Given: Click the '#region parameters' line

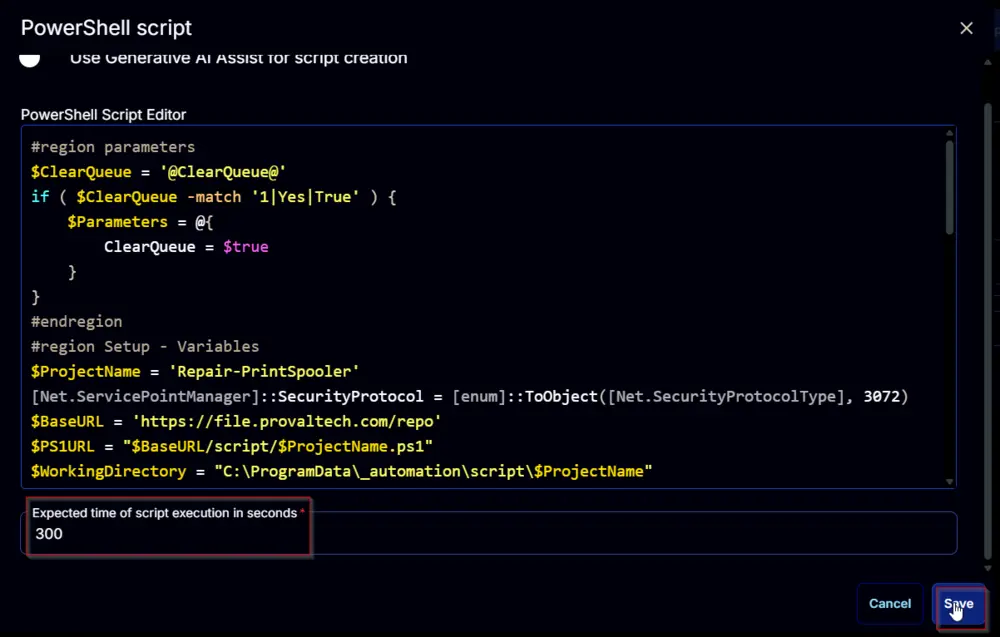Looking at the screenshot, I should pos(113,147).
